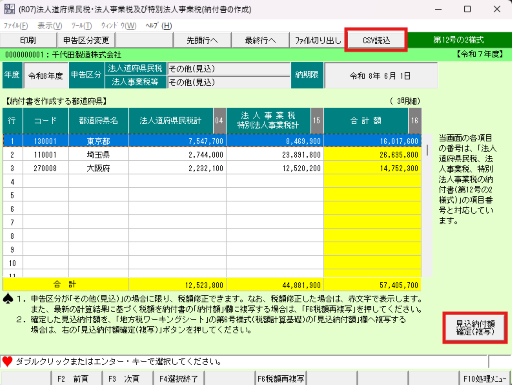Viewport: 512px width, 385px height.
Task: Click the spade icon beside the notes
Action: (x=8, y=298)
